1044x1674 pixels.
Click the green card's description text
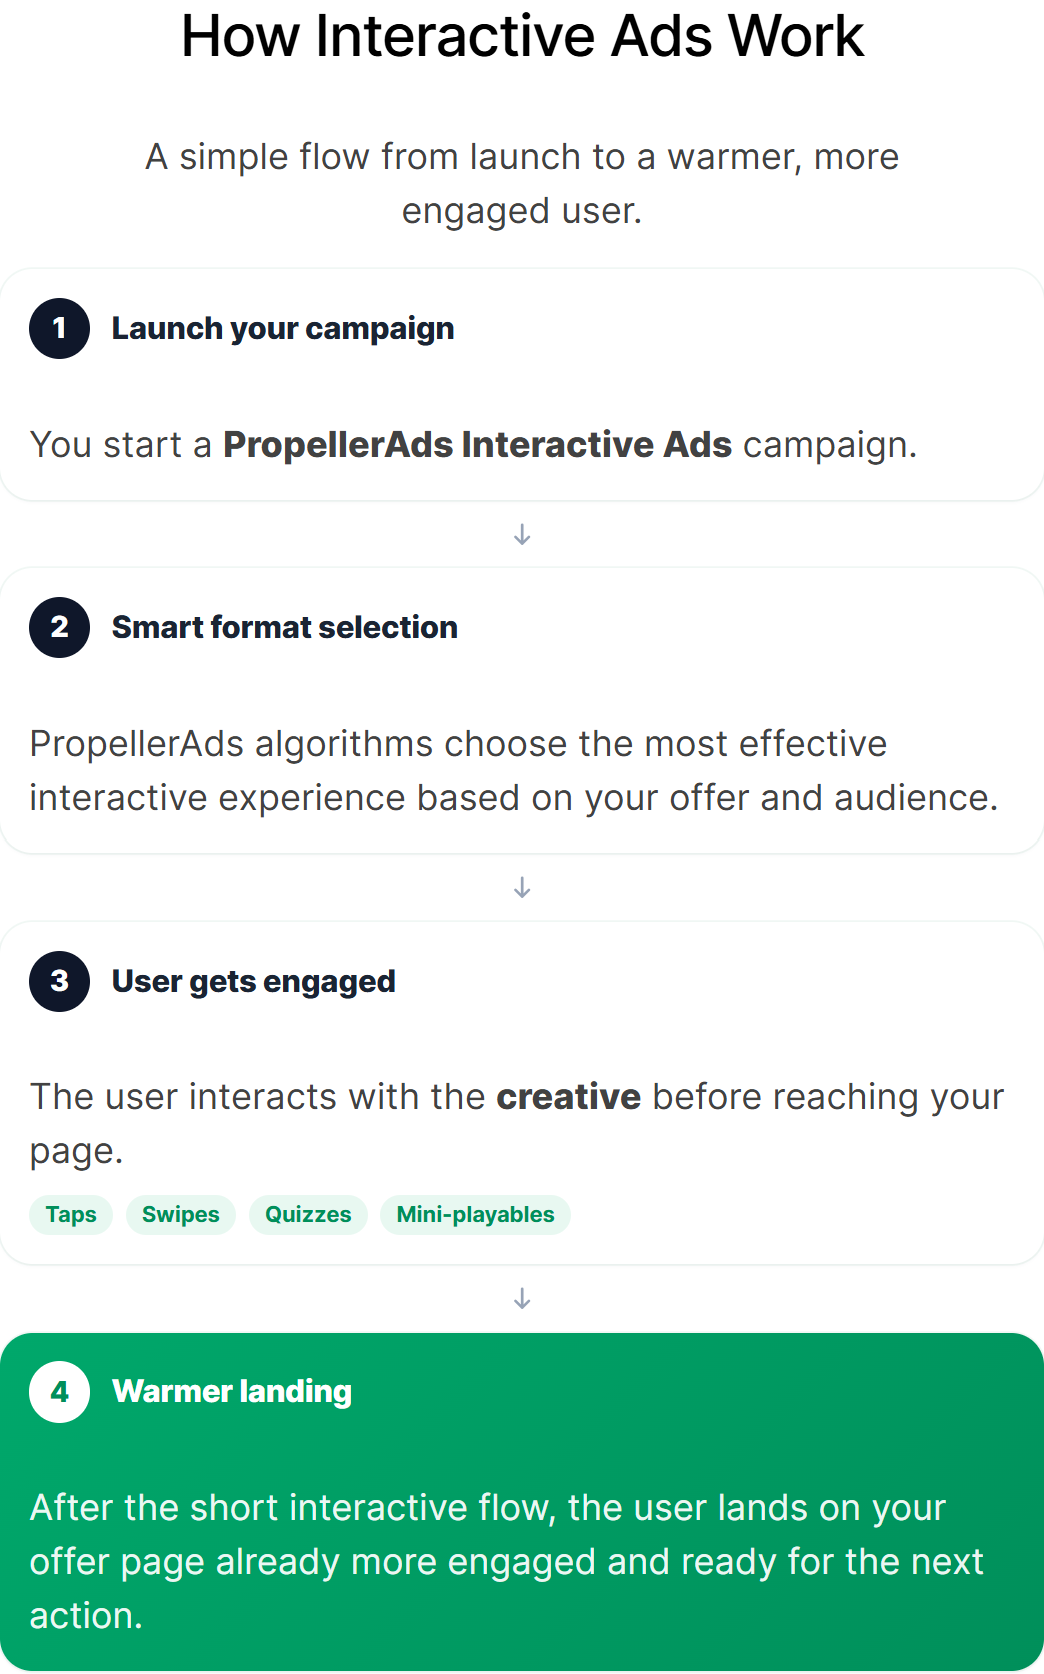coord(506,1562)
